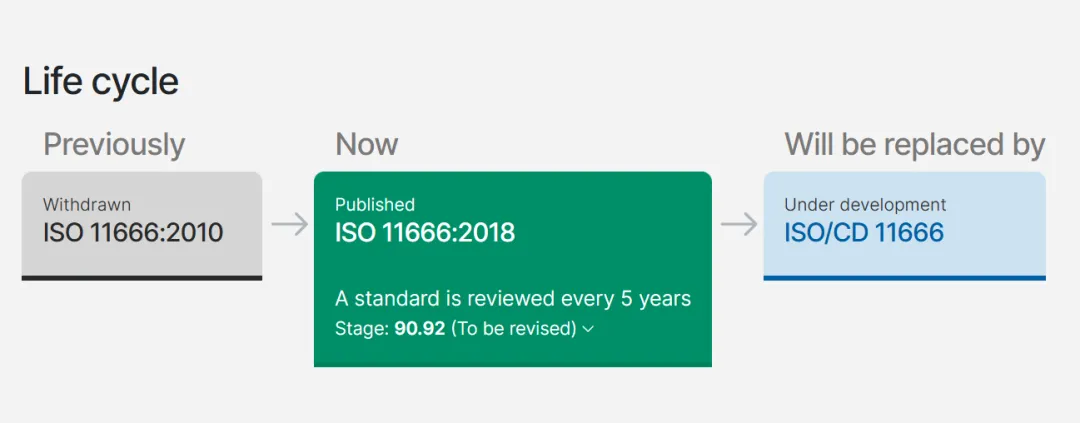
Task: Click 'A standard is reviewed every 5 years'
Action: point(513,299)
